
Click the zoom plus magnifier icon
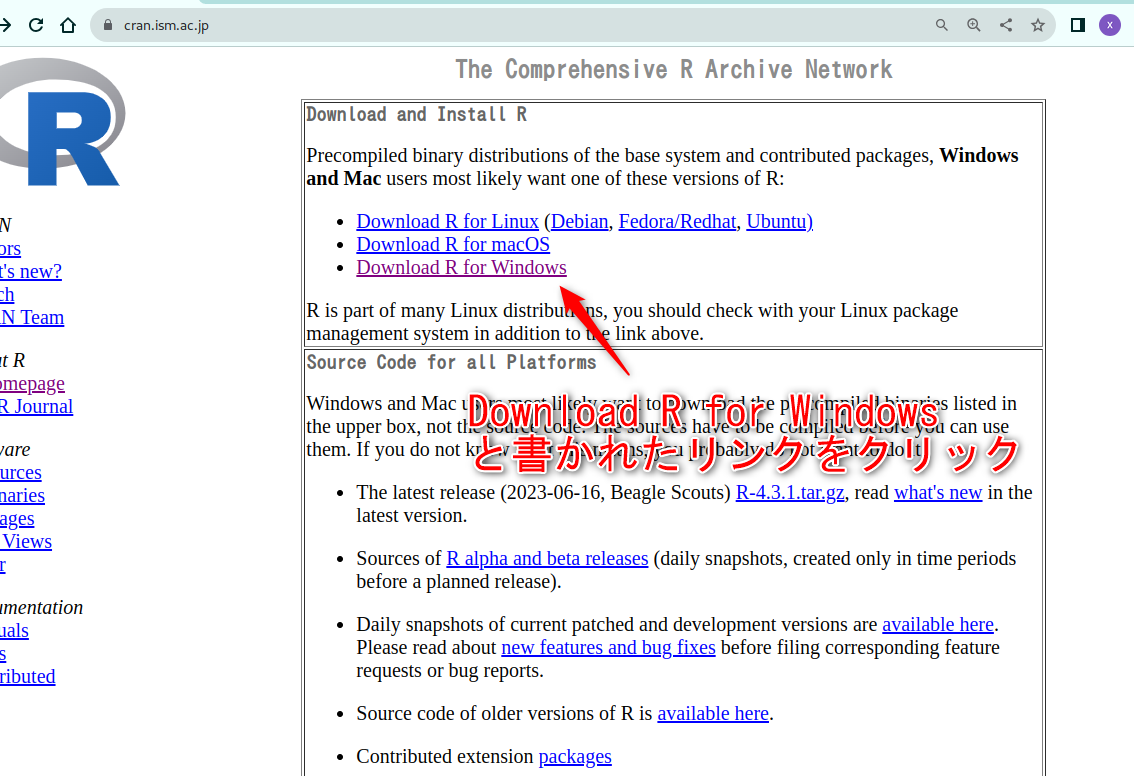click(974, 25)
